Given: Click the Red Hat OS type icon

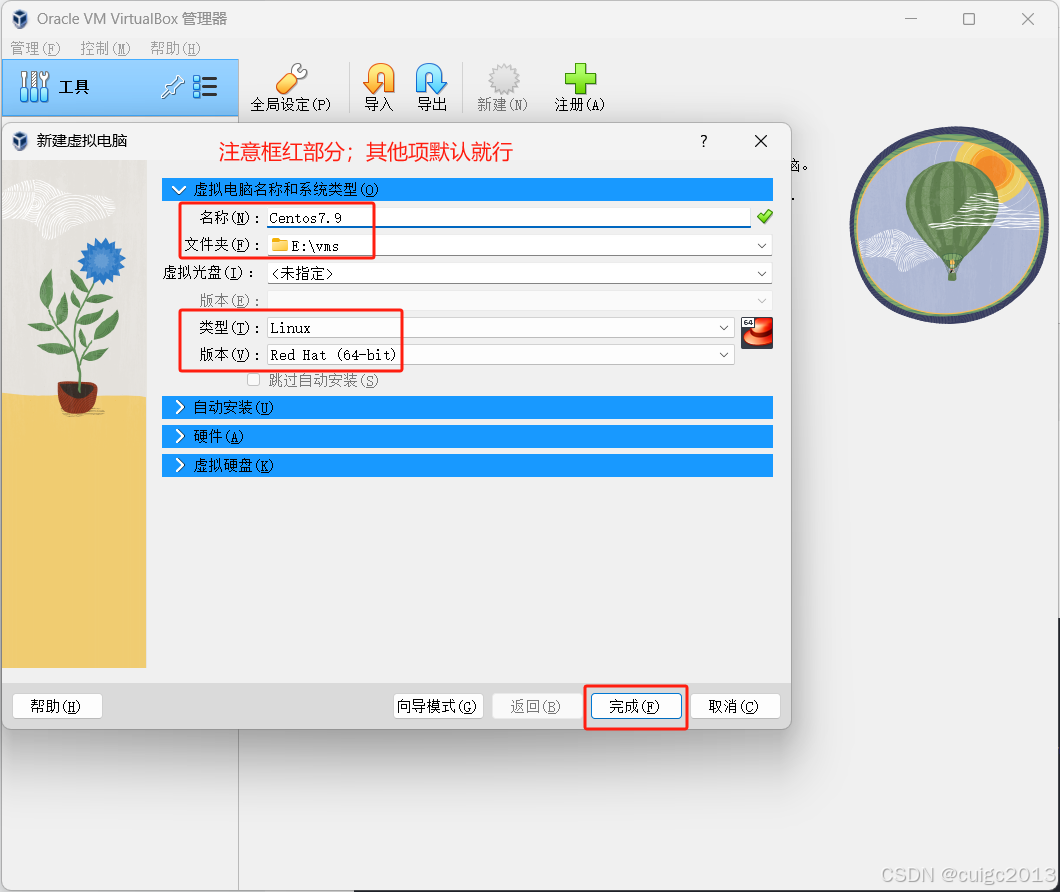Looking at the screenshot, I should (x=756, y=333).
